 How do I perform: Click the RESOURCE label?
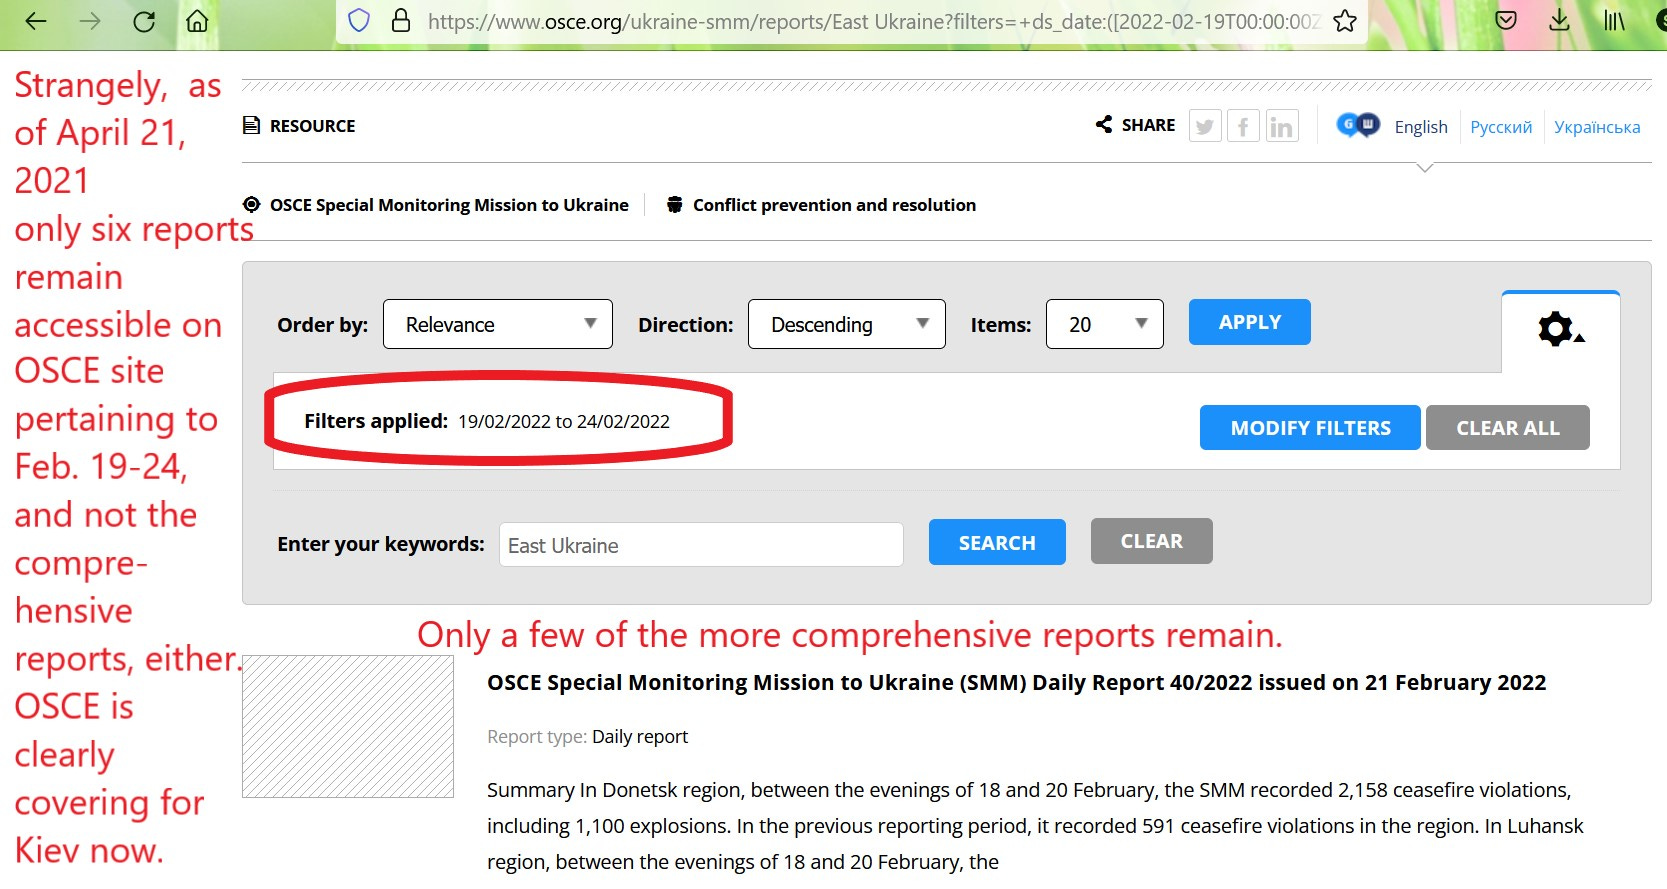[x=313, y=126]
